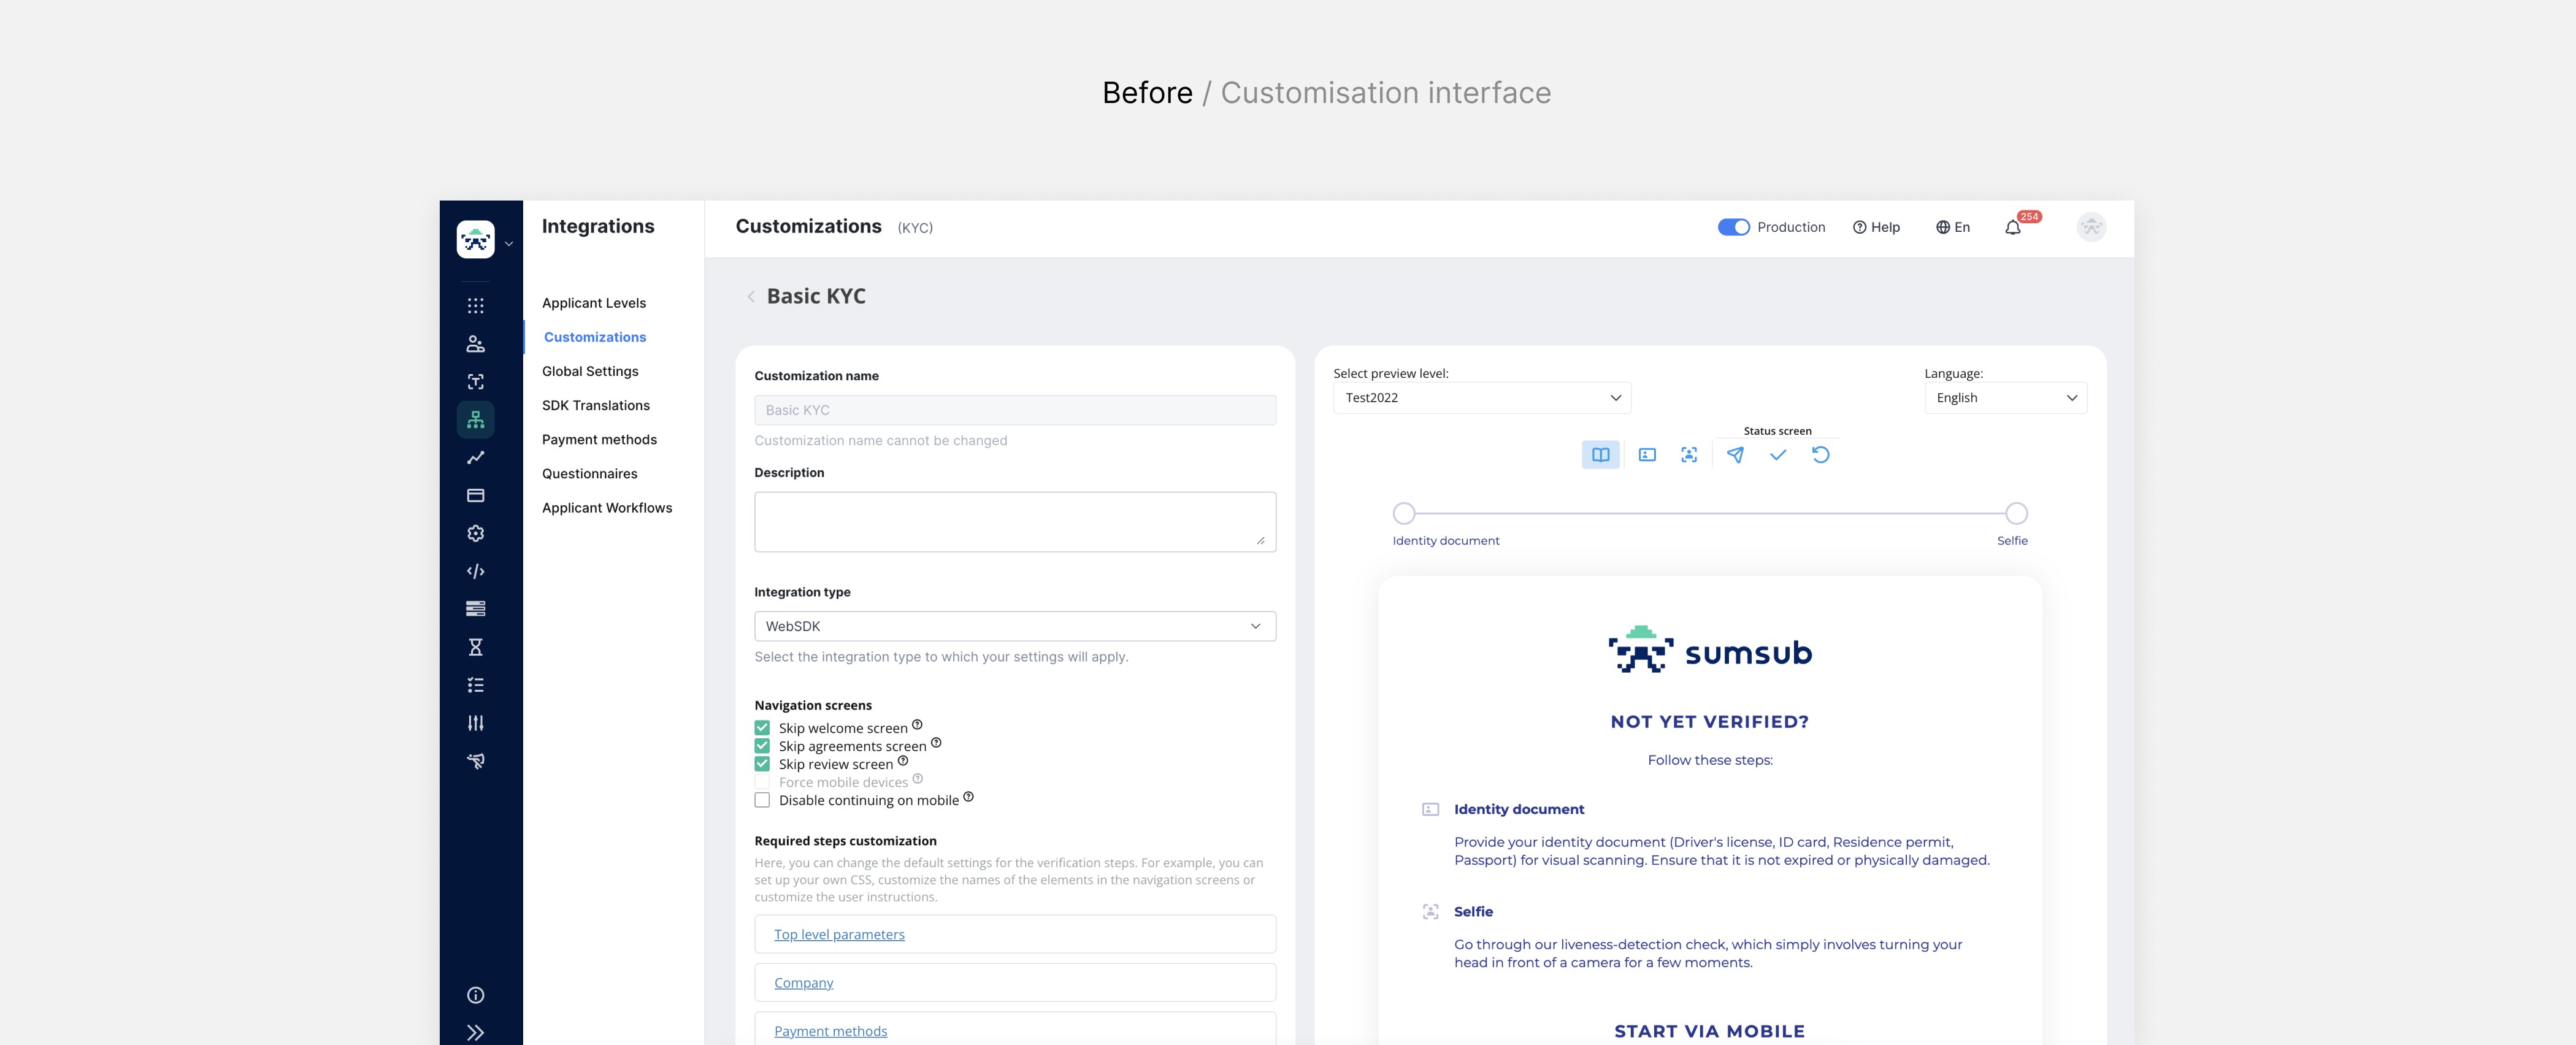
Task: Select the paper-plane status screen icon
Action: click(x=1735, y=455)
